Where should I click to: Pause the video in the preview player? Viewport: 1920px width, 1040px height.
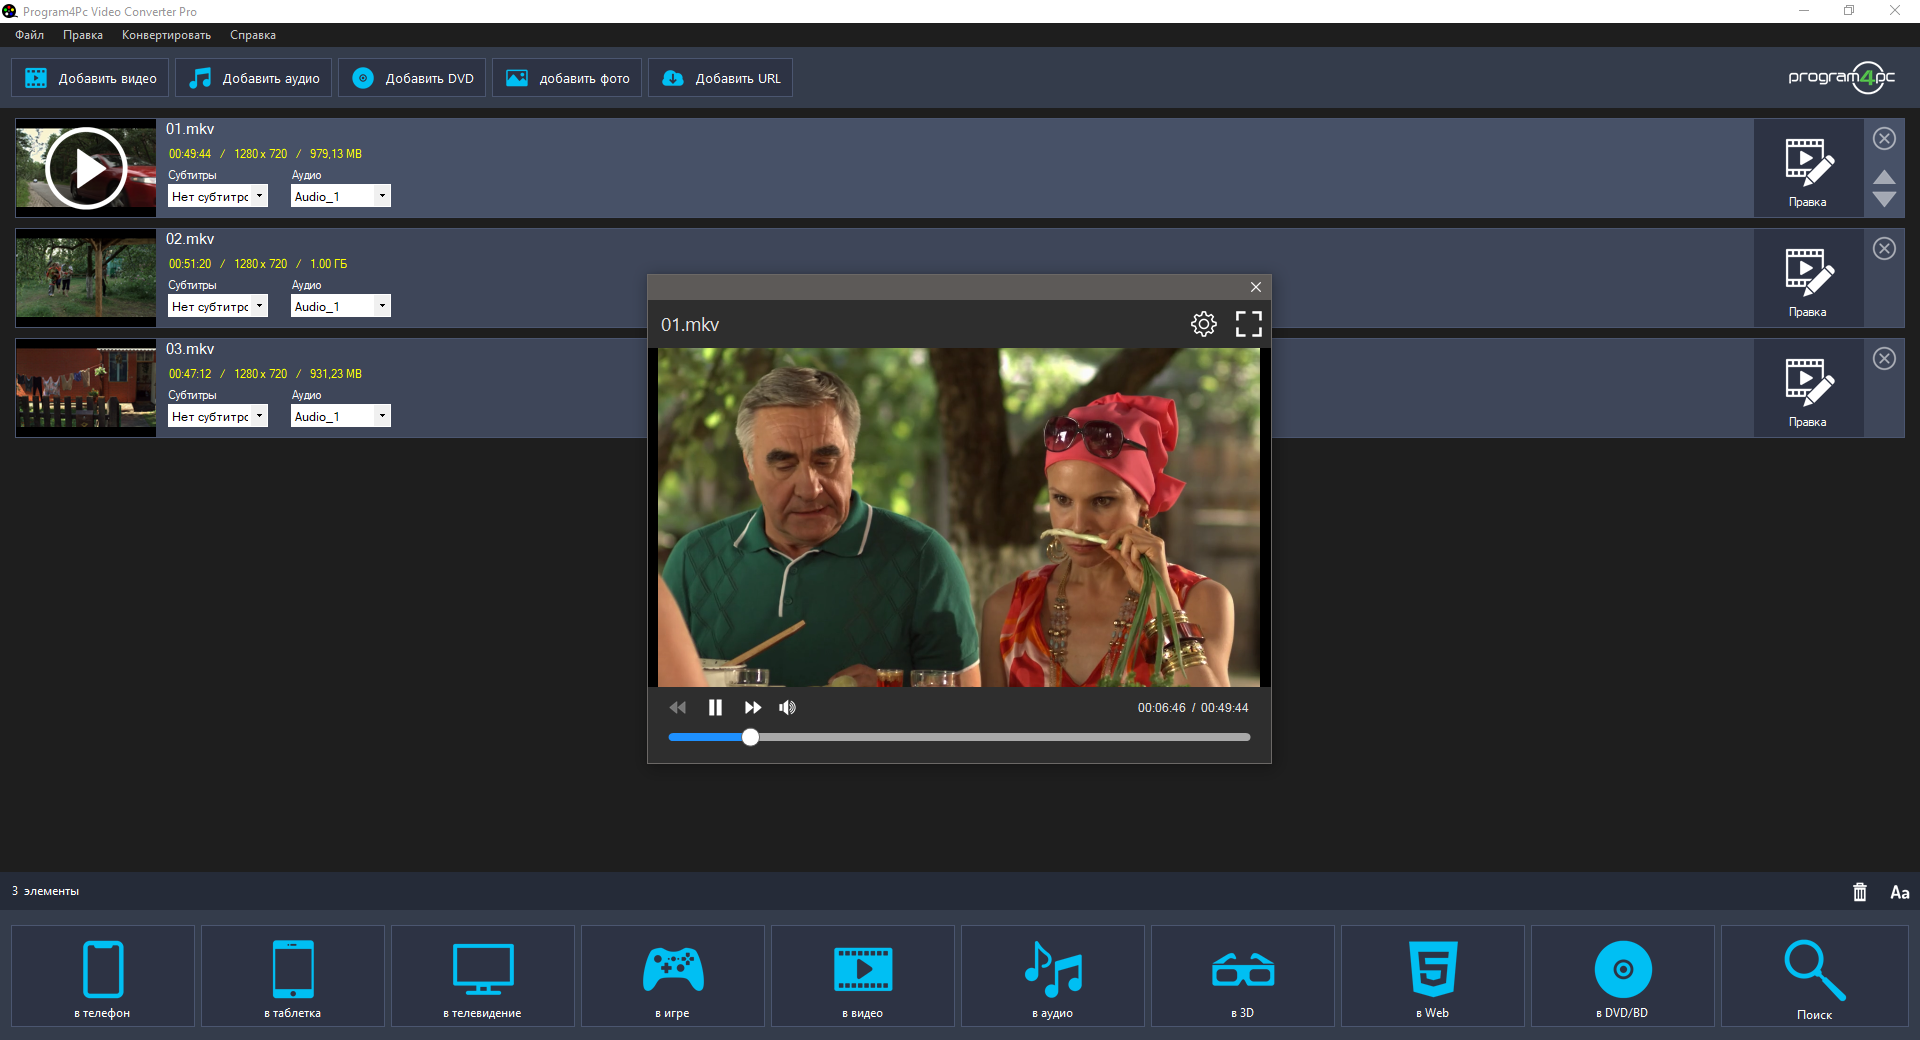click(x=715, y=708)
